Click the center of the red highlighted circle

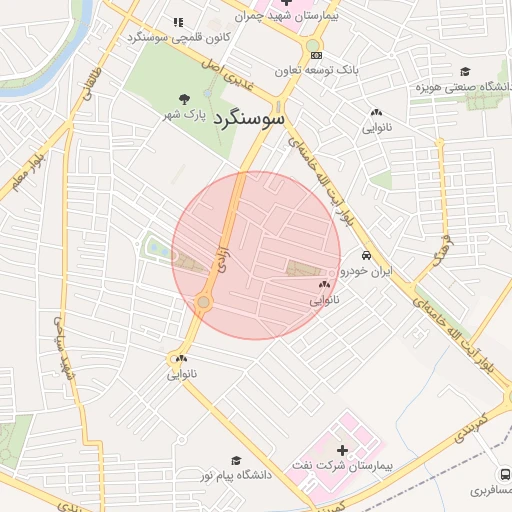click(256, 255)
